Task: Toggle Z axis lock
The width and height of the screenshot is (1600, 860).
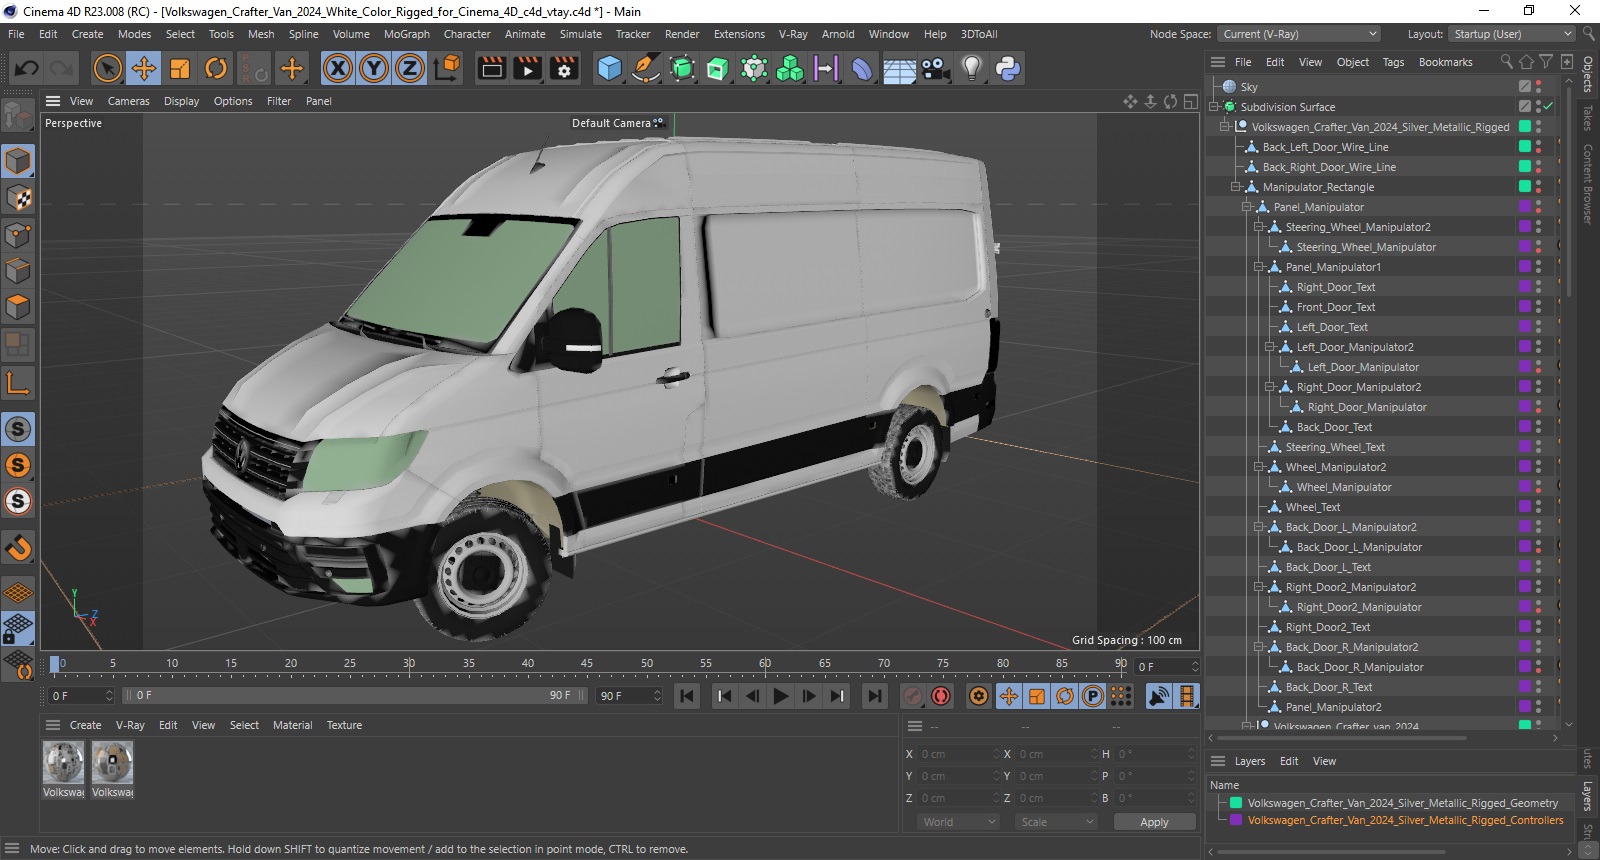Action: tap(410, 68)
